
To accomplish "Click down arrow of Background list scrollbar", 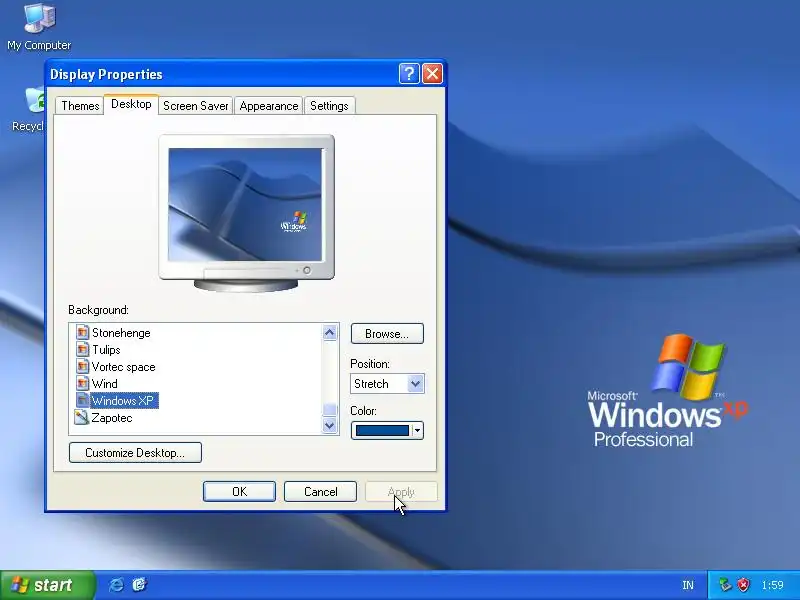I will [330, 425].
